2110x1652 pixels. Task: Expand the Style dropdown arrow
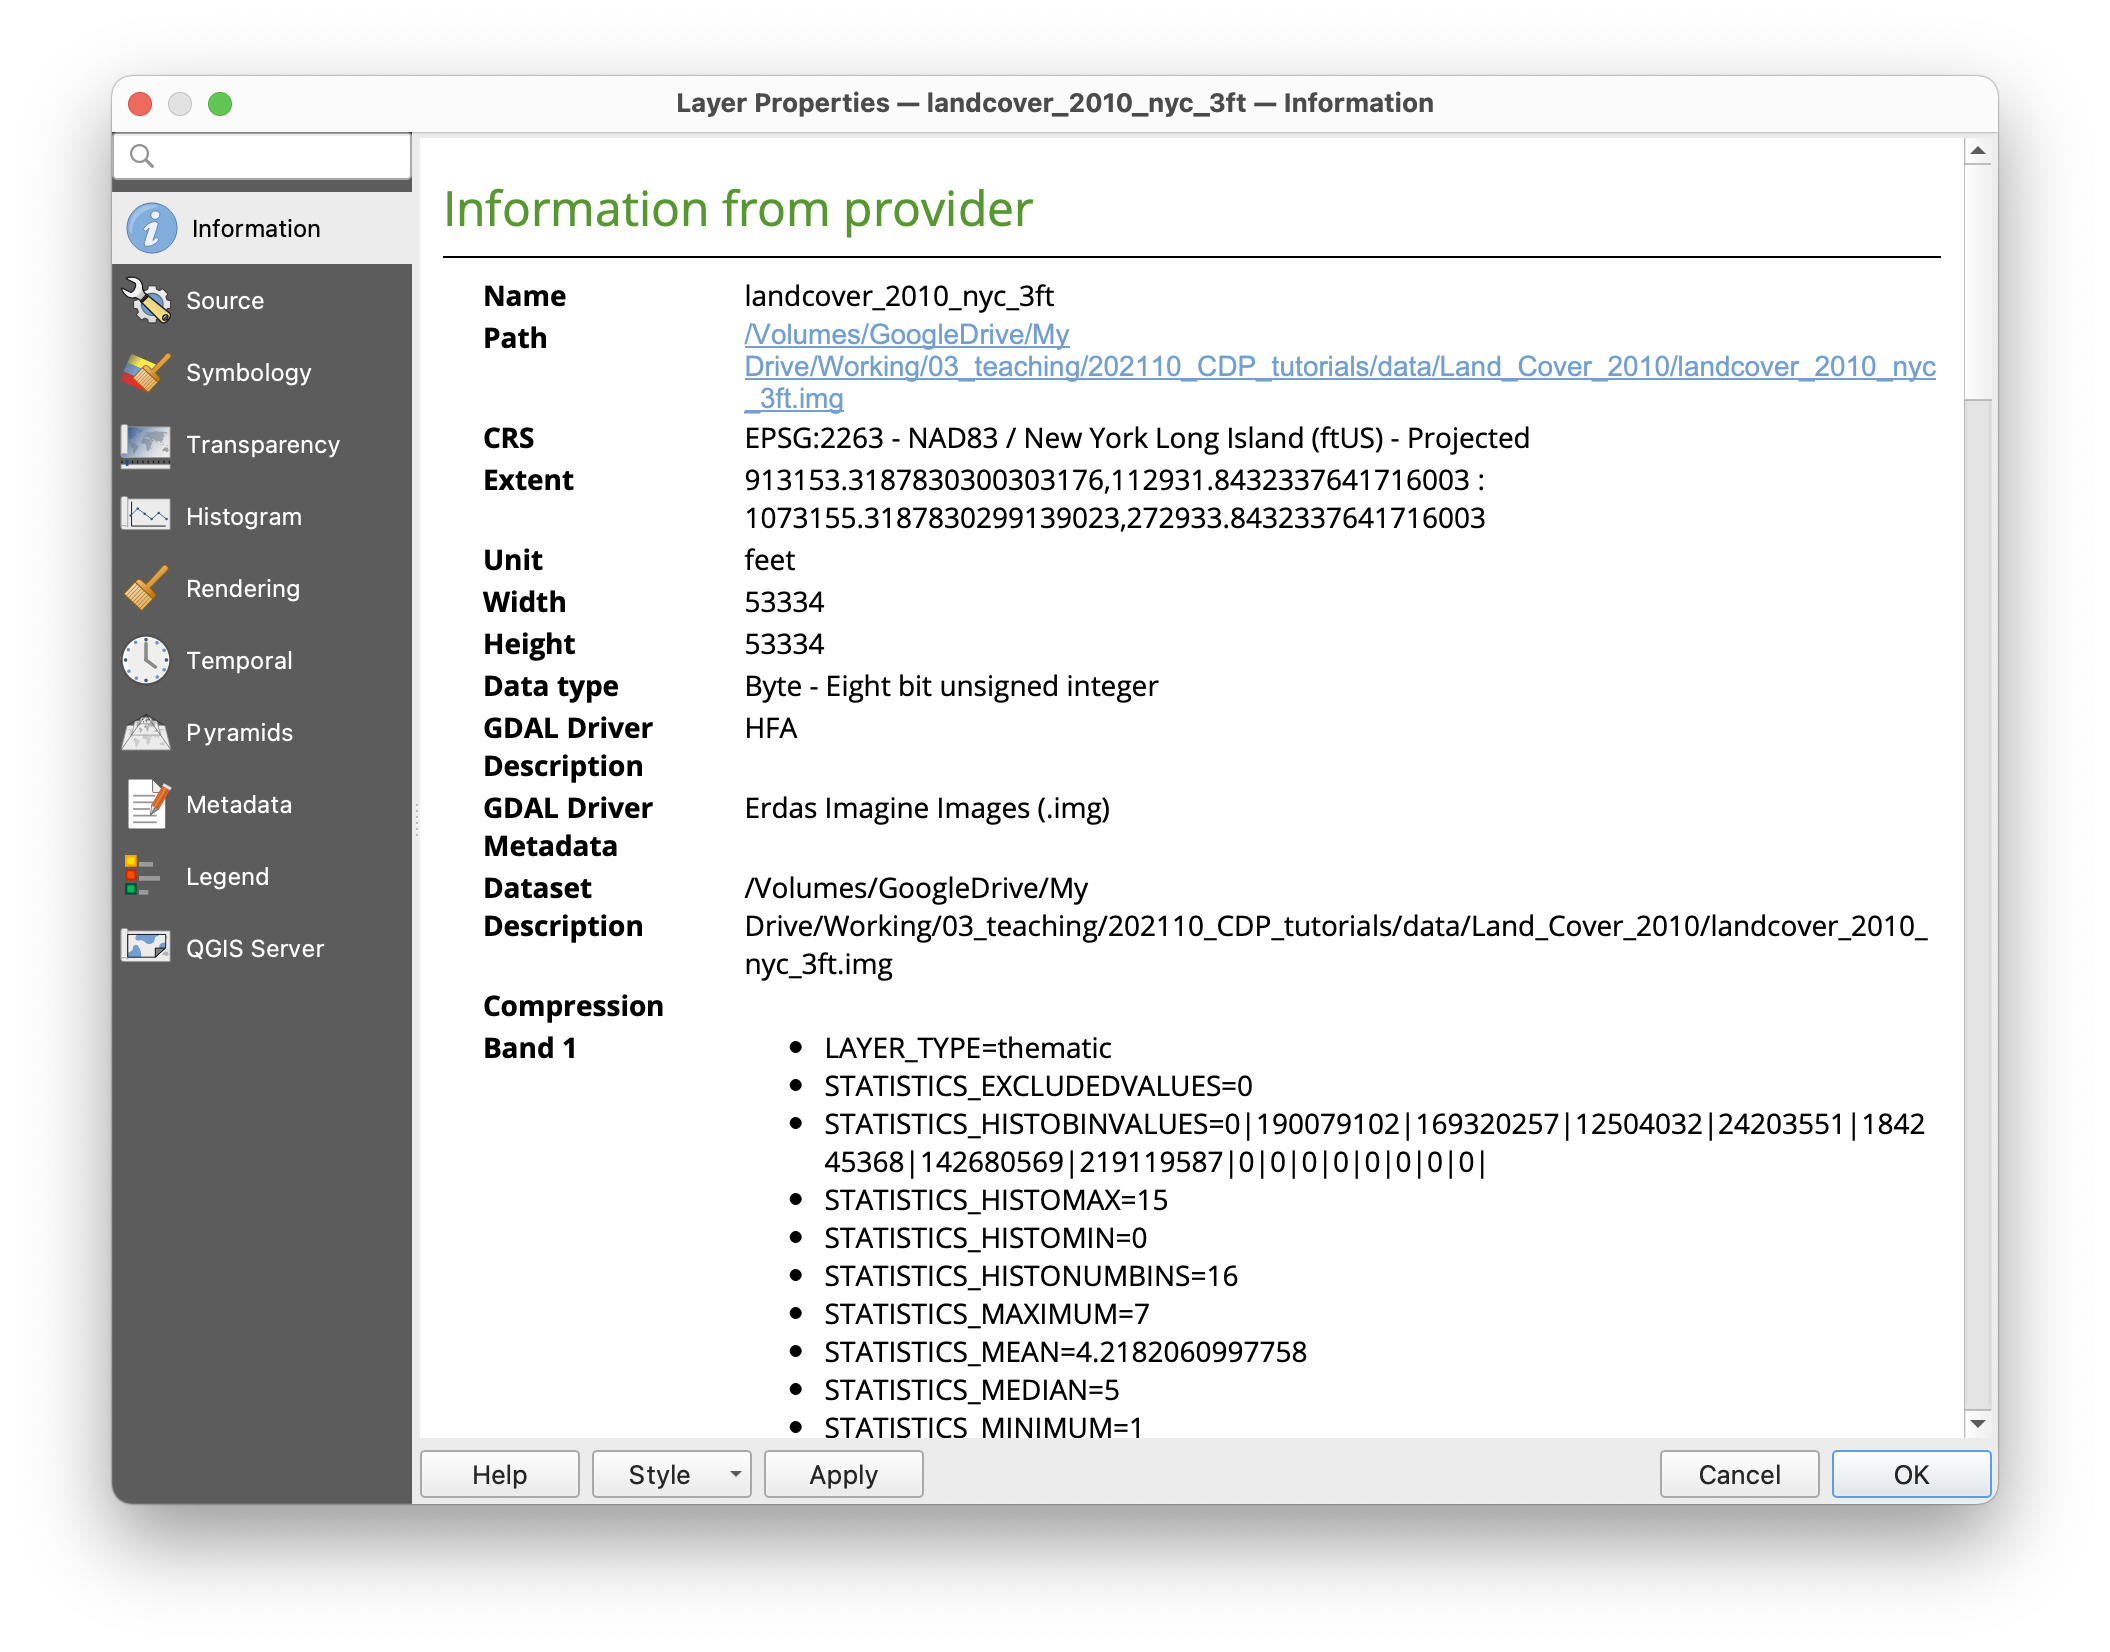coord(735,1474)
